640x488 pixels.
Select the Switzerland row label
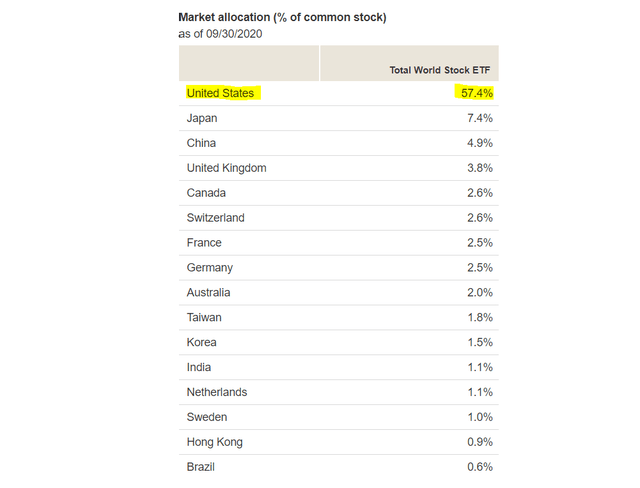point(216,218)
